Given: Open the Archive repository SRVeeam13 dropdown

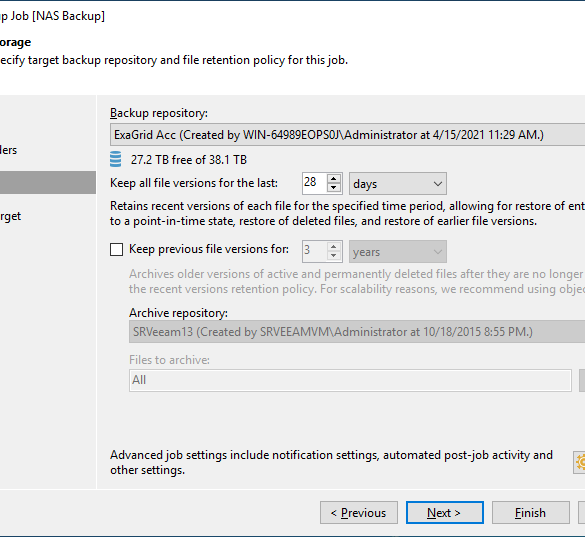Looking at the screenshot, I should [x=357, y=331].
